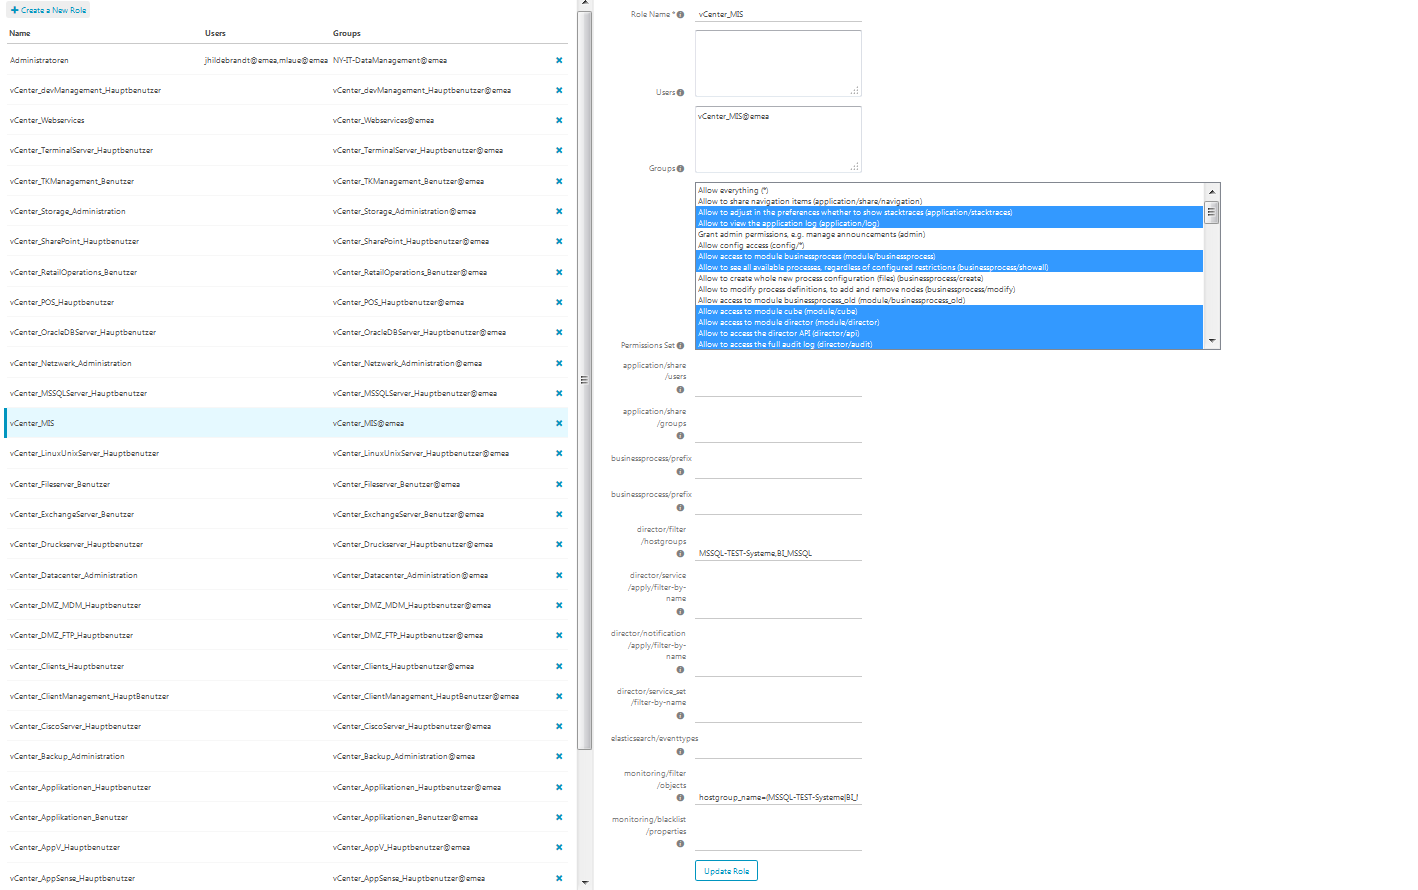Screen dimensions: 1418x890
Task: Remove vCenter_OracleDBServer_Hauptbenutzer via x icon
Action: [x=559, y=332]
